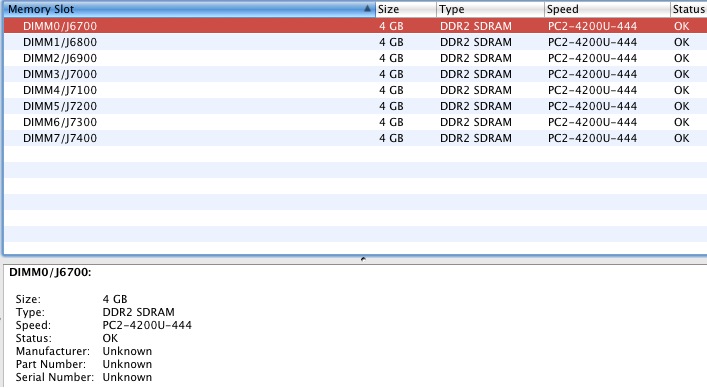Sort by the Type column header
The height and width of the screenshot is (388, 707).
[x=491, y=9]
